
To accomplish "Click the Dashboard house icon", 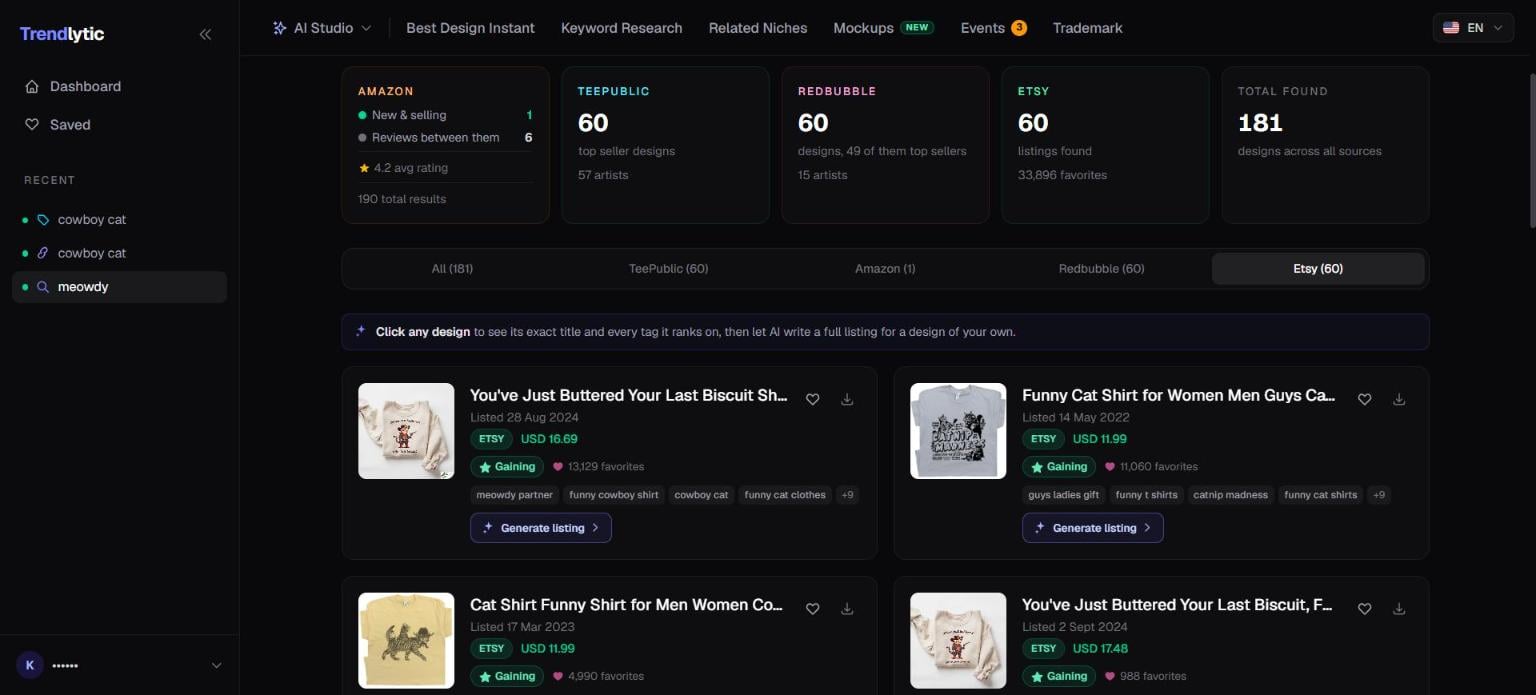I will 32,86.
